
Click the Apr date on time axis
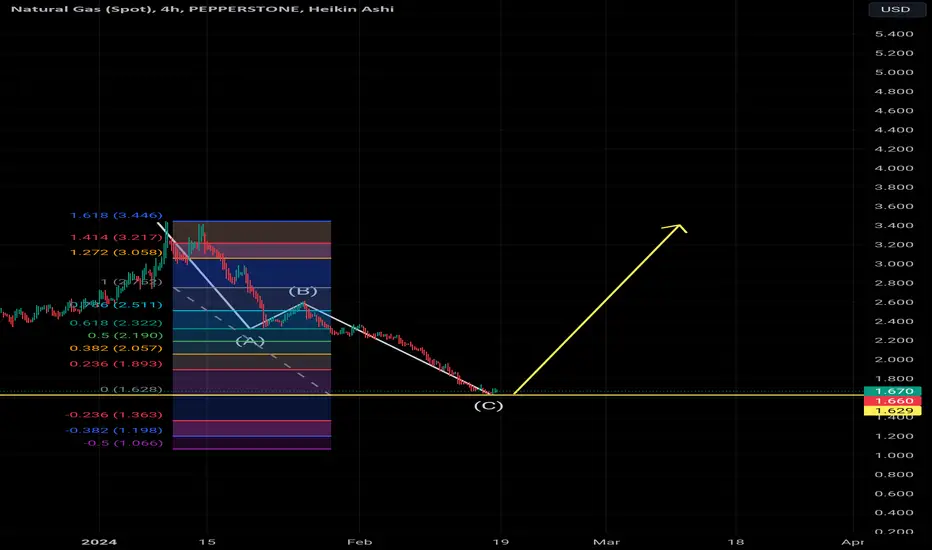[x=853, y=542]
